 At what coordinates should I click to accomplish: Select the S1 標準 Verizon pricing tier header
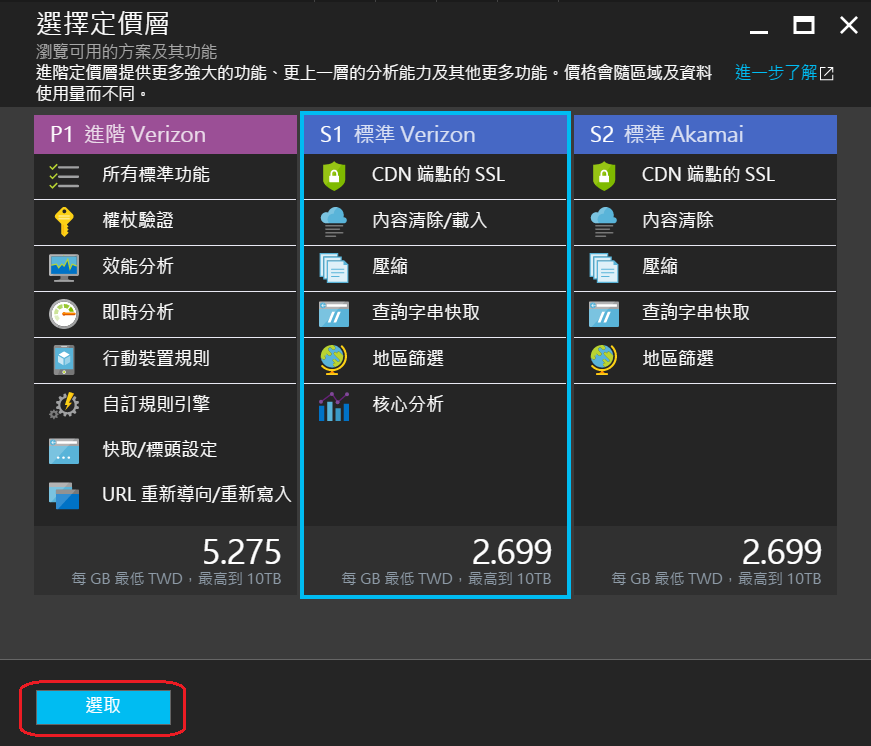(x=436, y=134)
